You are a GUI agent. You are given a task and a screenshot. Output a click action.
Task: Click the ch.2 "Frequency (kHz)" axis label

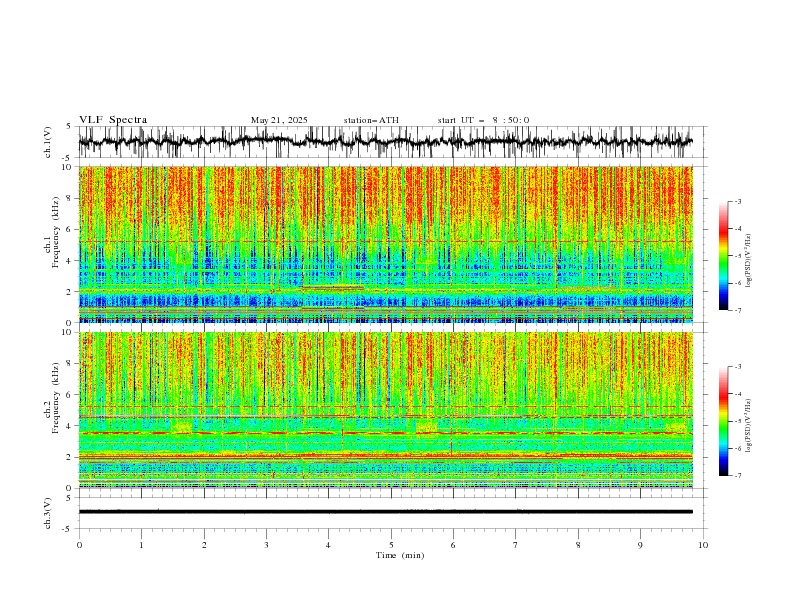56,398
